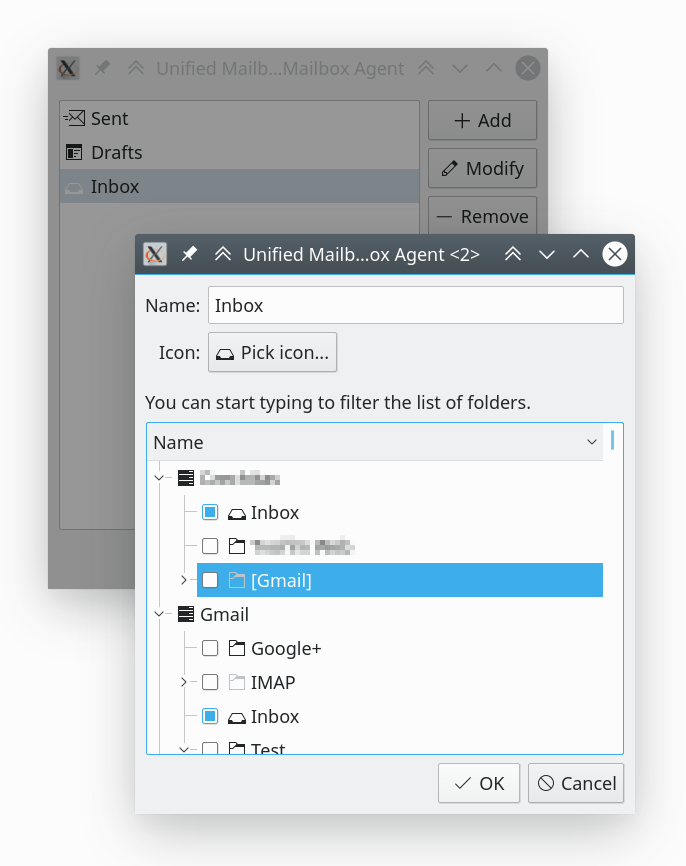Click Remove button in background window
The width and height of the screenshot is (686, 866).
(482, 216)
